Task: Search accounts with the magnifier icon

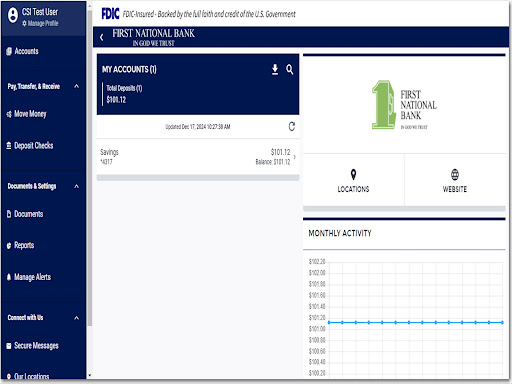Action: (x=289, y=70)
